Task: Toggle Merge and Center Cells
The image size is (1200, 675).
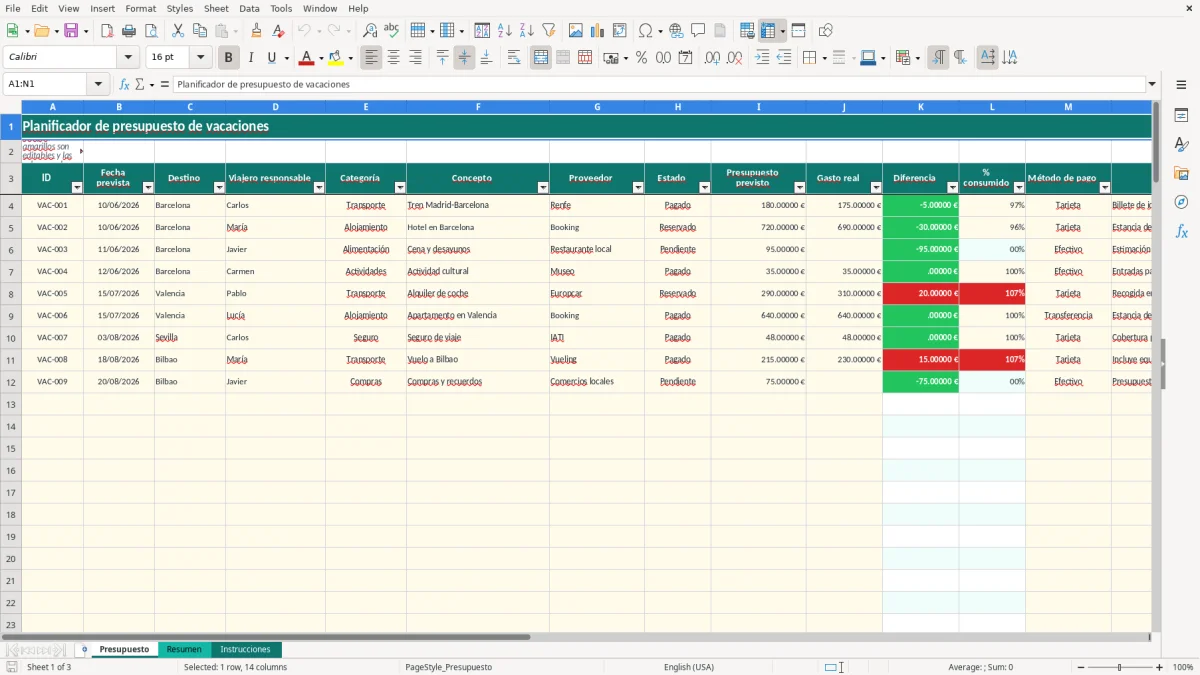Action: pos(541,58)
